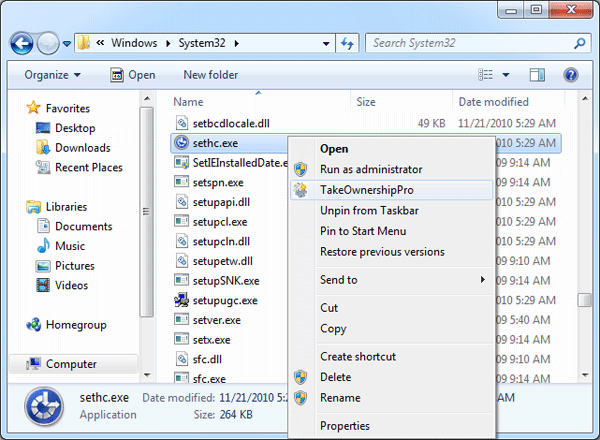The height and width of the screenshot is (440, 600).
Task: Select Computer in the navigation pane
Action: click(71, 365)
